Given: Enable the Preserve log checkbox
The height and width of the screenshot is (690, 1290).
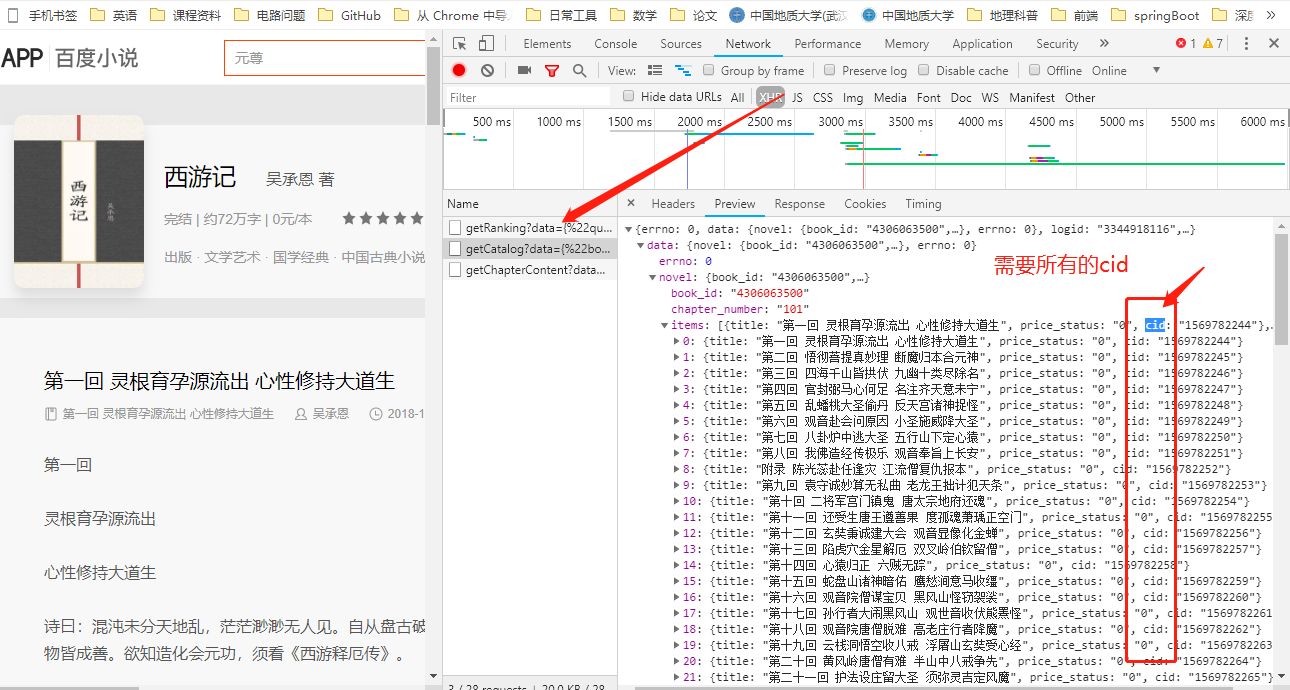Looking at the screenshot, I should coord(831,70).
